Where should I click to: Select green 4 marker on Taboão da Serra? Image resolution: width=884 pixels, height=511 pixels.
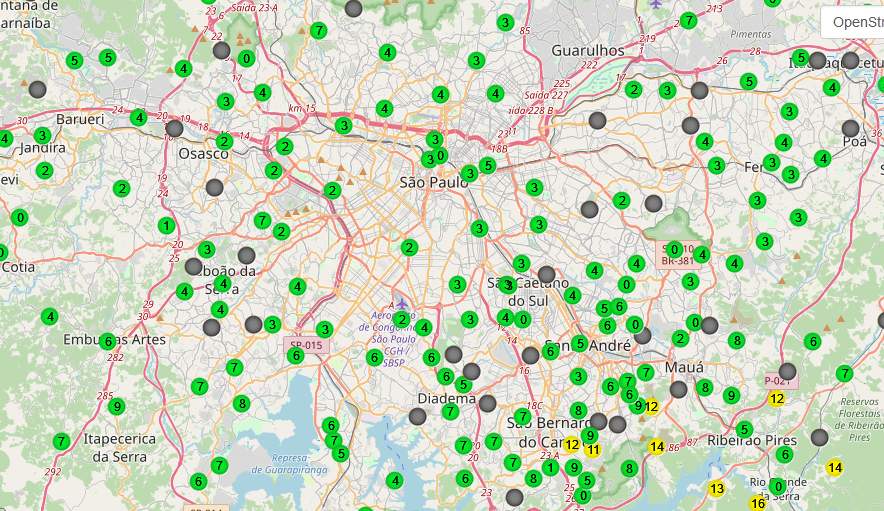223,284
